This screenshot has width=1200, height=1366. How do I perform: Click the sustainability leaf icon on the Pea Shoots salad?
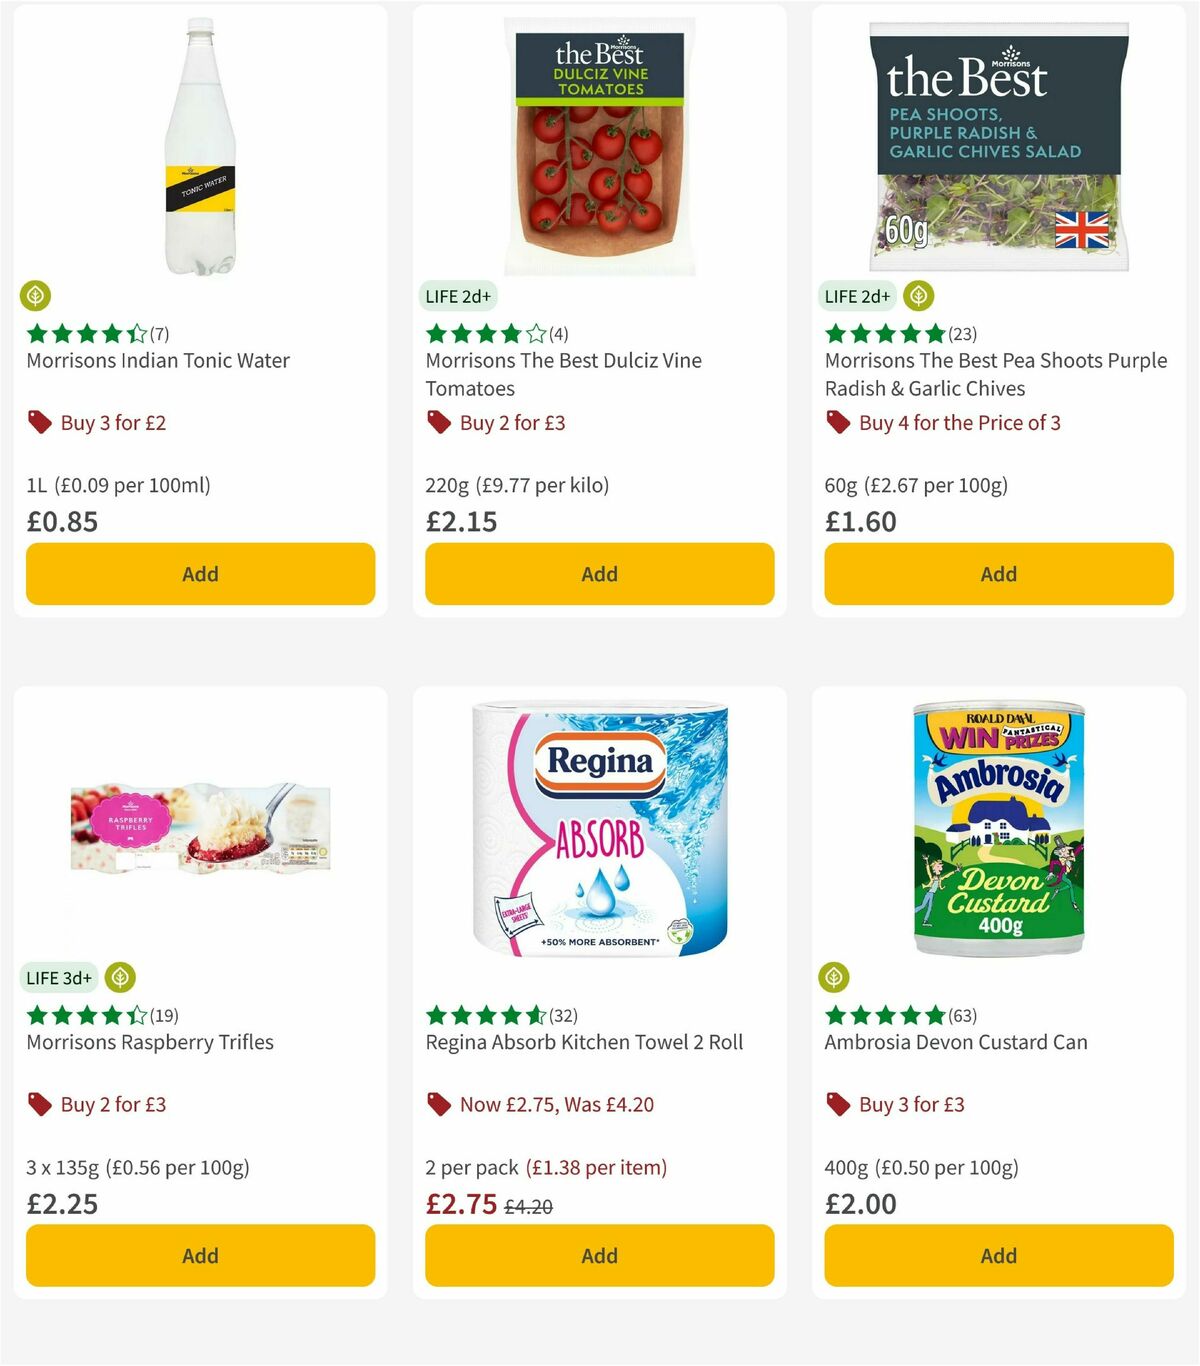917,295
